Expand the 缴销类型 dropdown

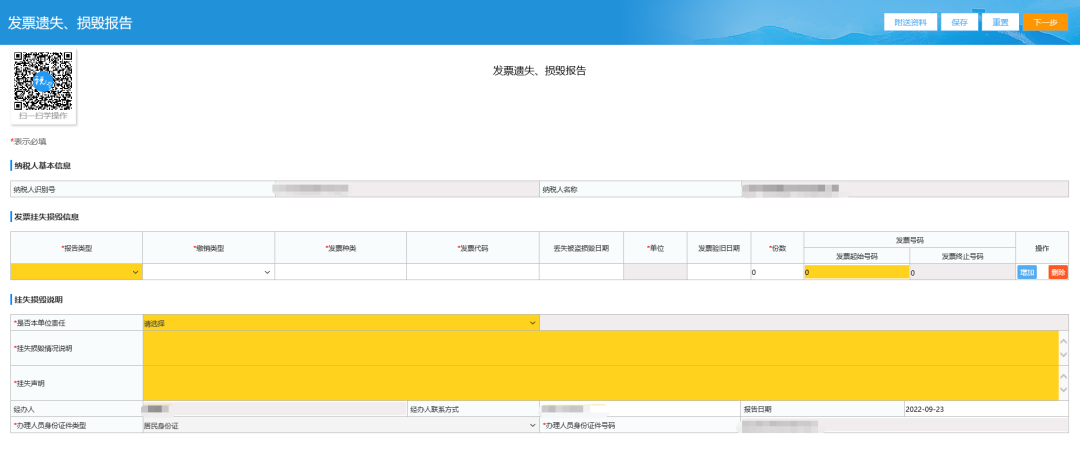[208, 272]
